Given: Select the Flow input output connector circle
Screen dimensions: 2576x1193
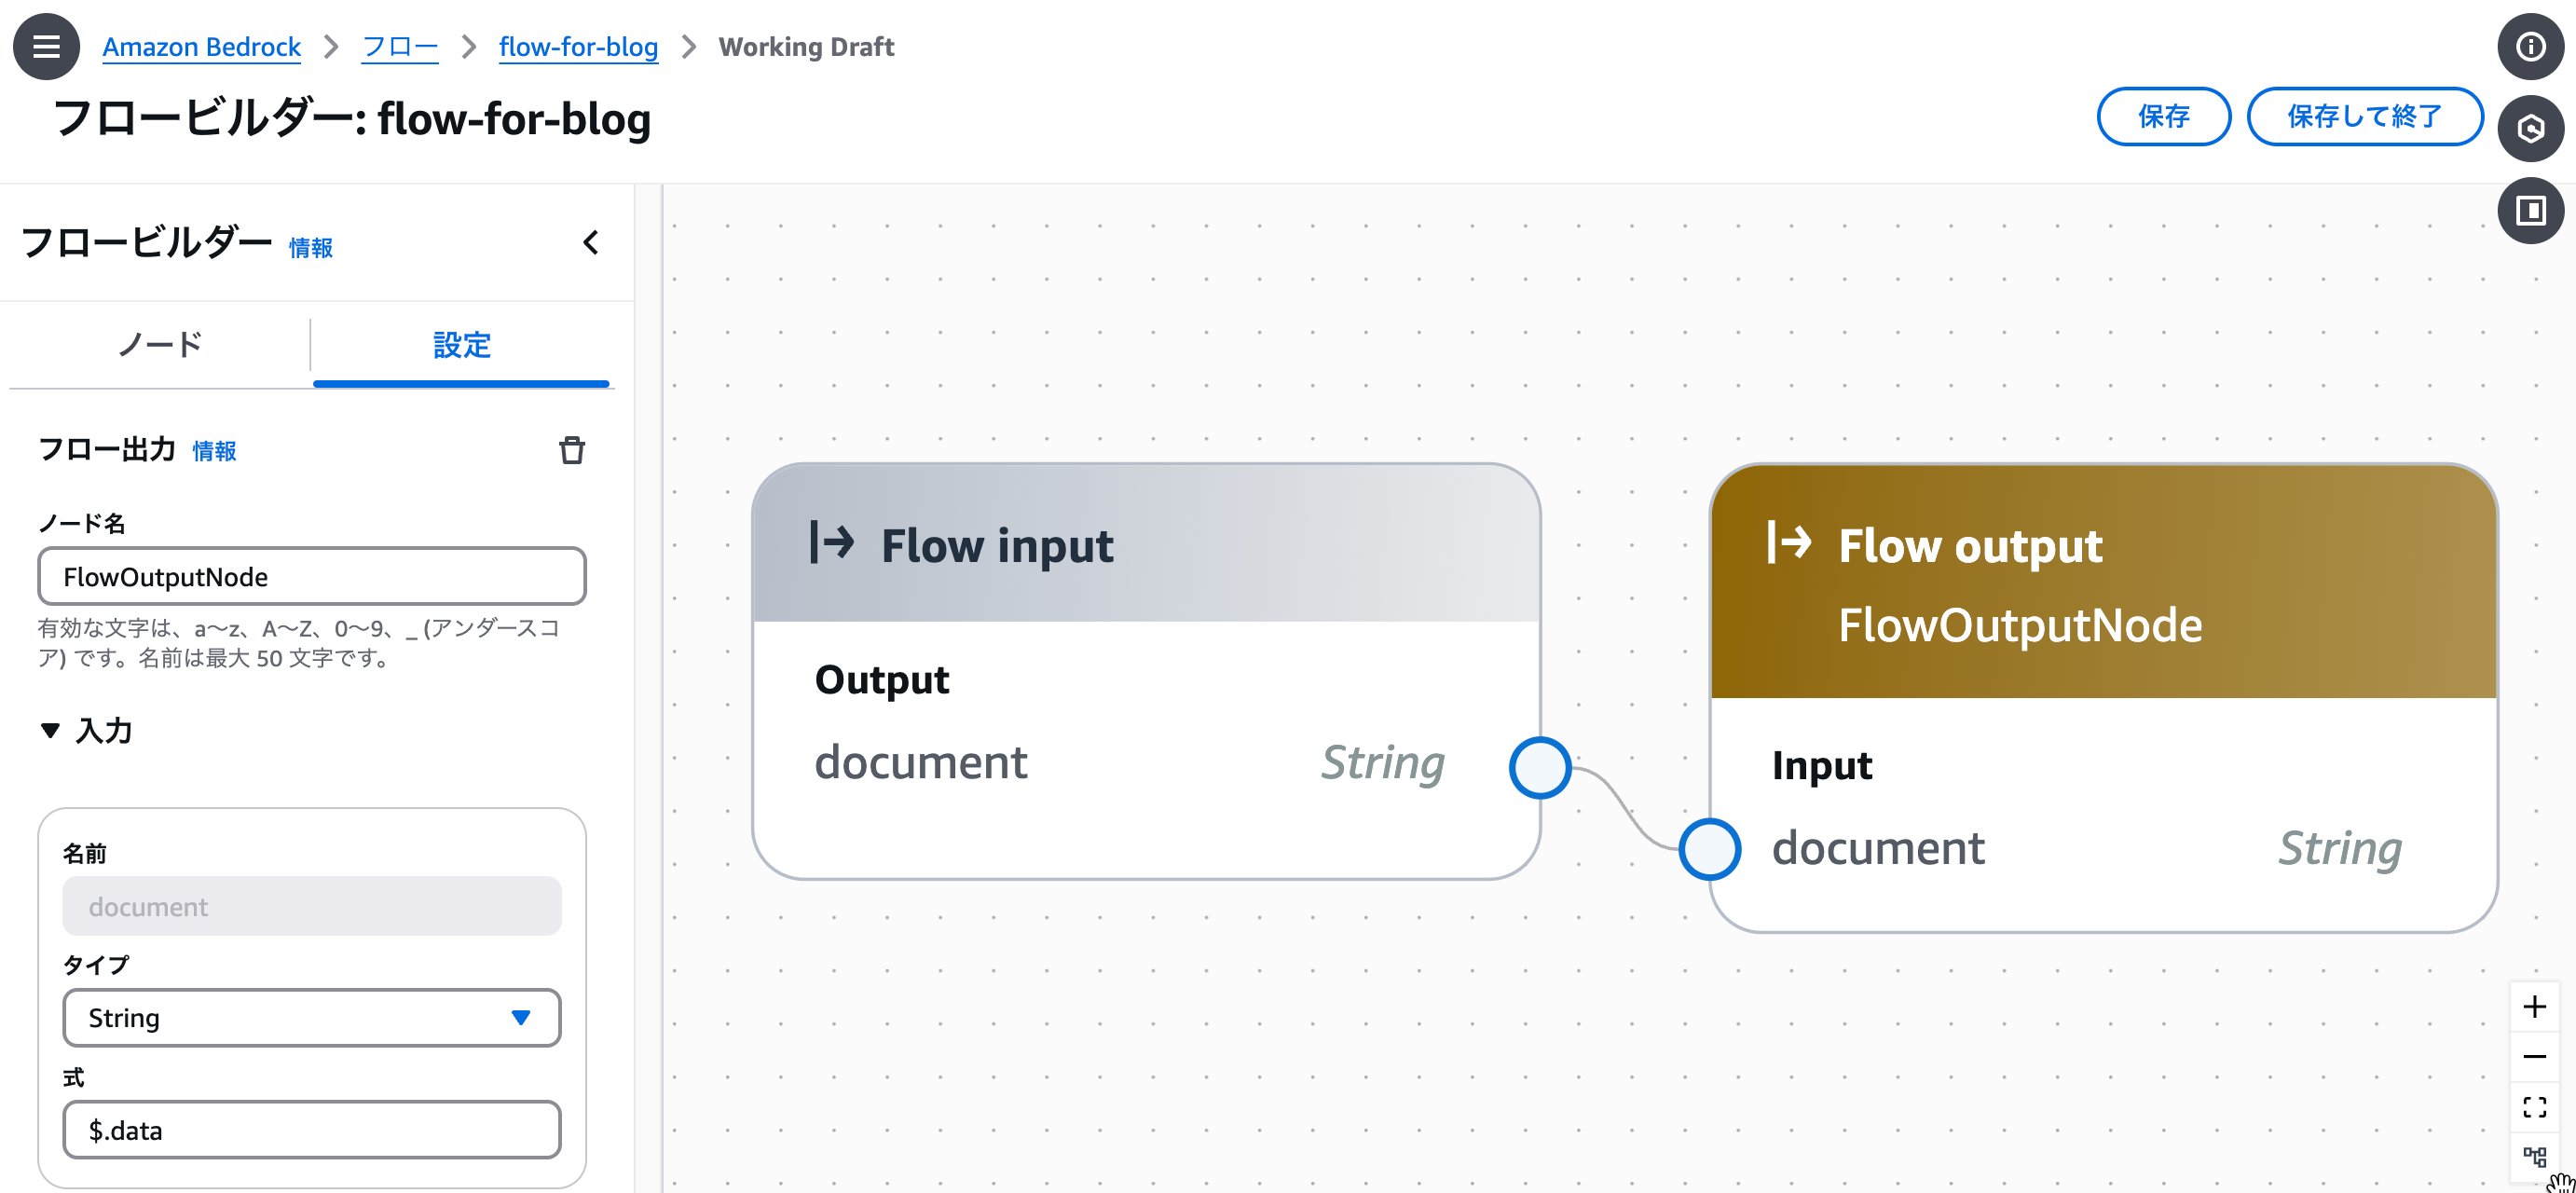Looking at the screenshot, I should (x=1540, y=767).
